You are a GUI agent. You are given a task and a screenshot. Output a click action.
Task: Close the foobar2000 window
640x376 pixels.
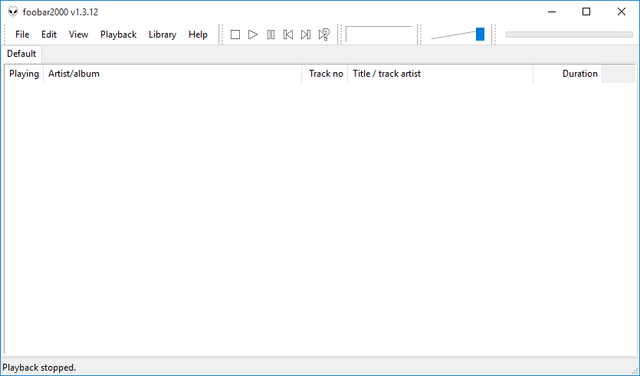(x=621, y=12)
